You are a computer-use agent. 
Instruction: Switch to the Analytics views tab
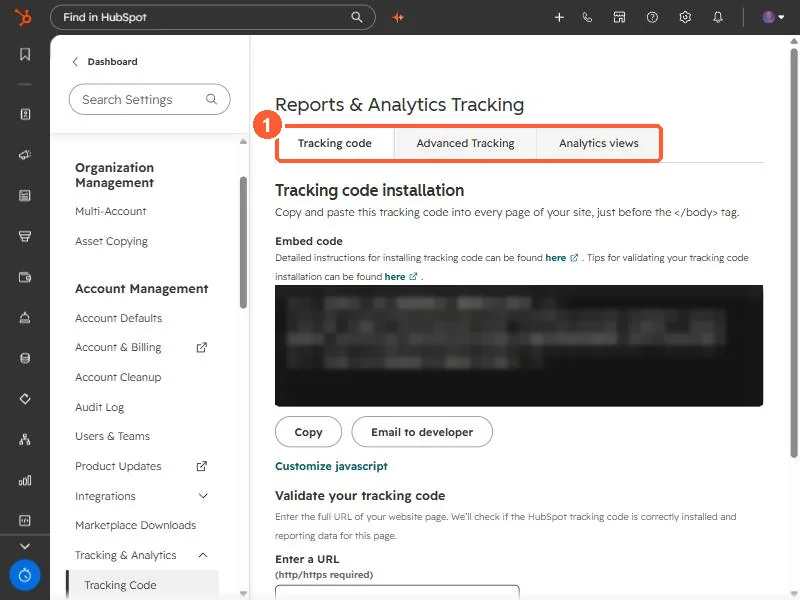pos(598,143)
